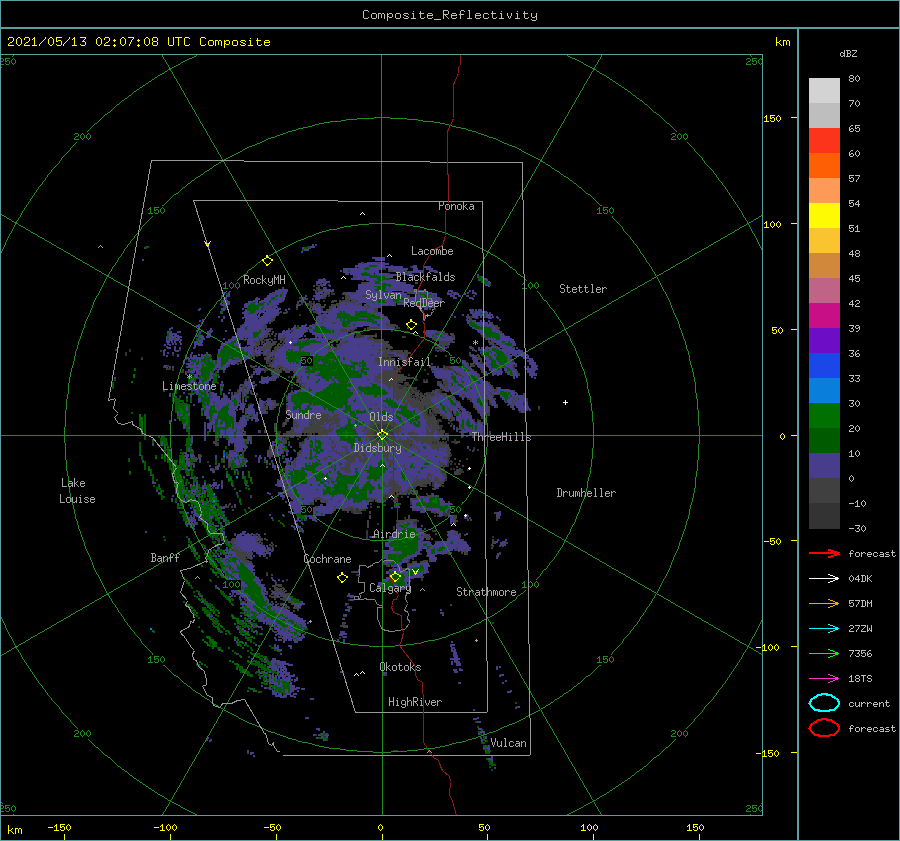
Task: Click the red forecast ellipse icon
Action: click(x=824, y=728)
